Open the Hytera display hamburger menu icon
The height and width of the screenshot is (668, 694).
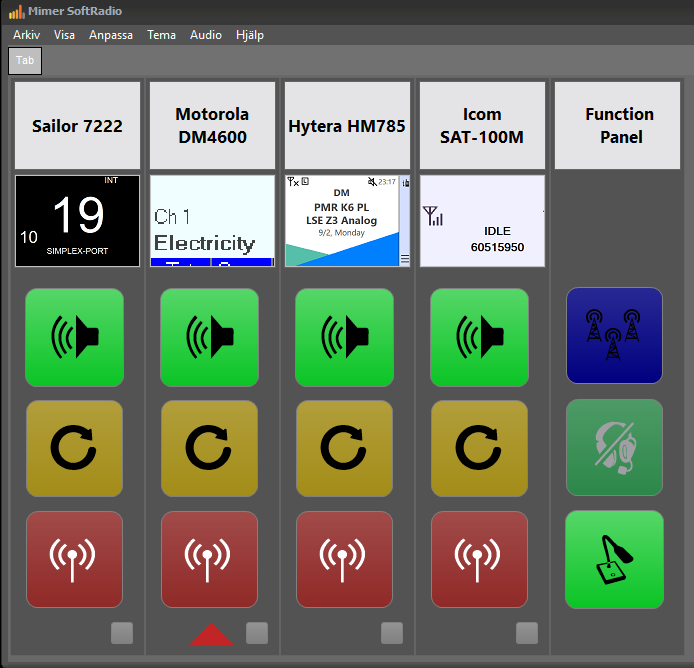point(405,259)
